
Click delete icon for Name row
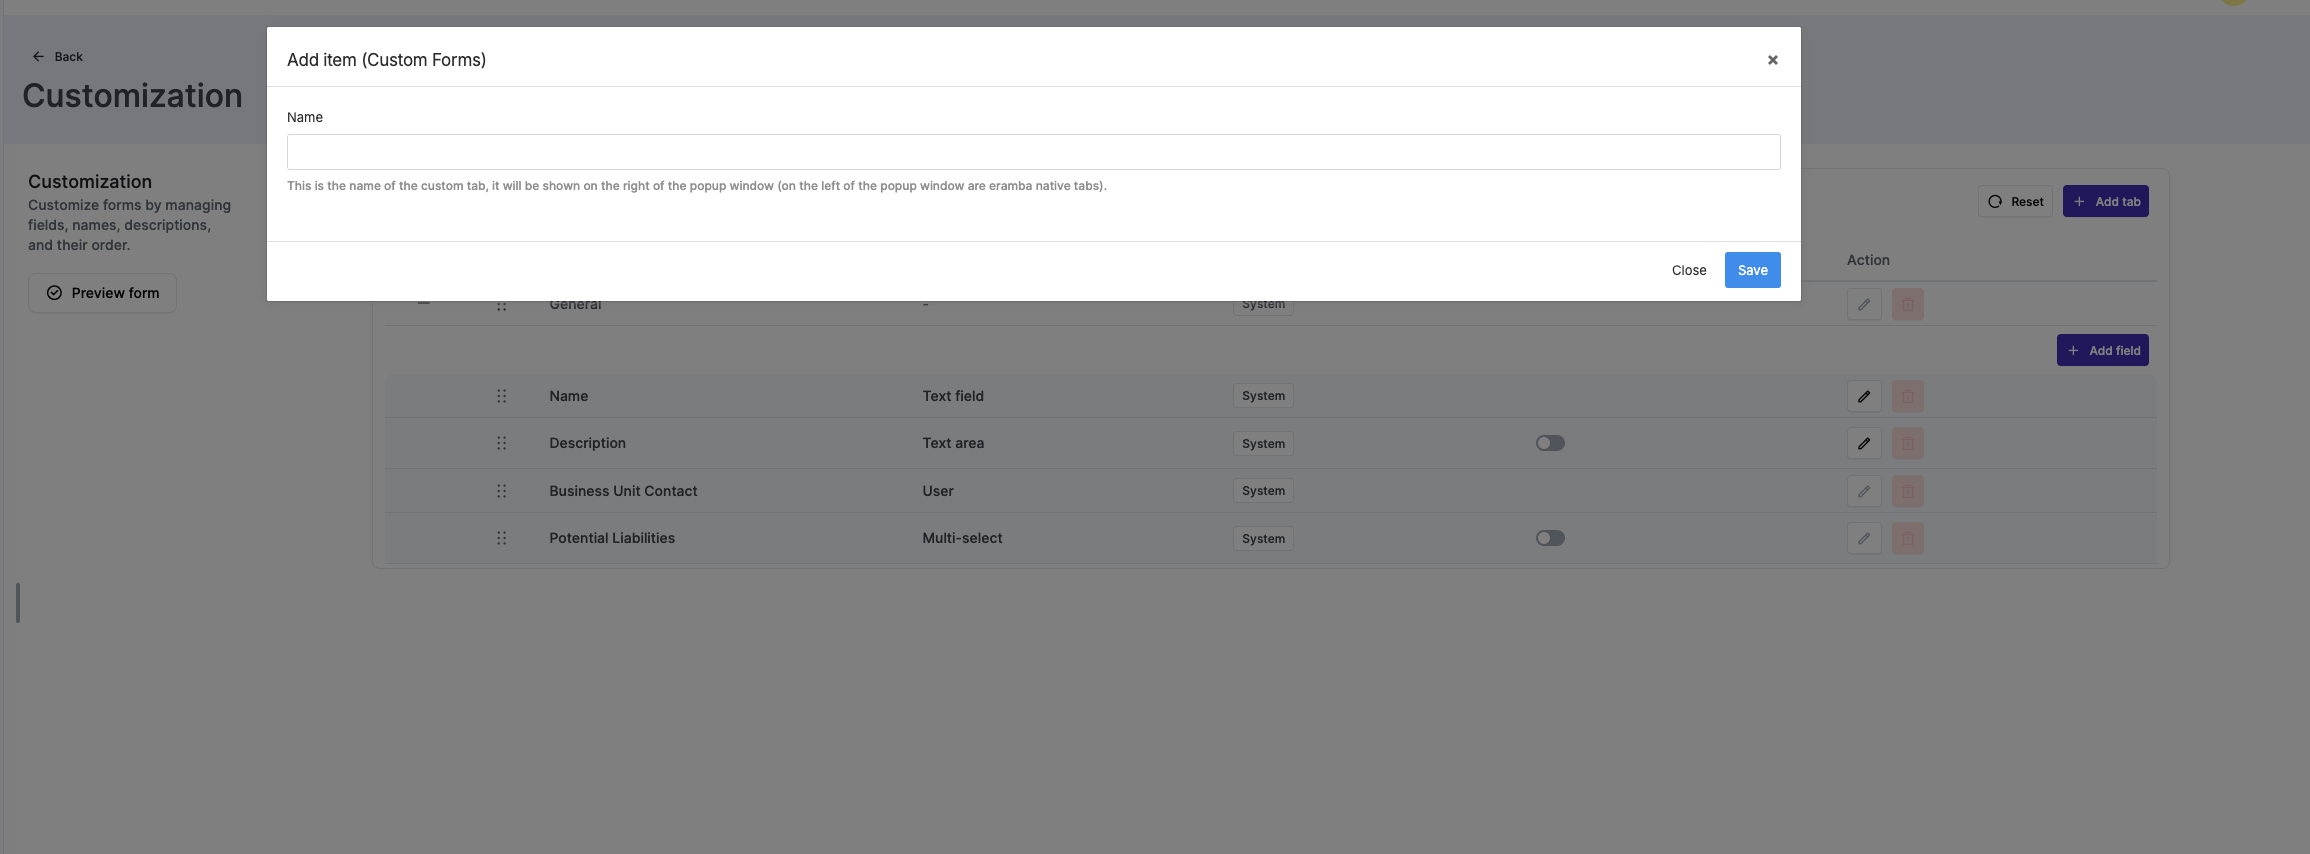pyautogui.click(x=1907, y=396)
